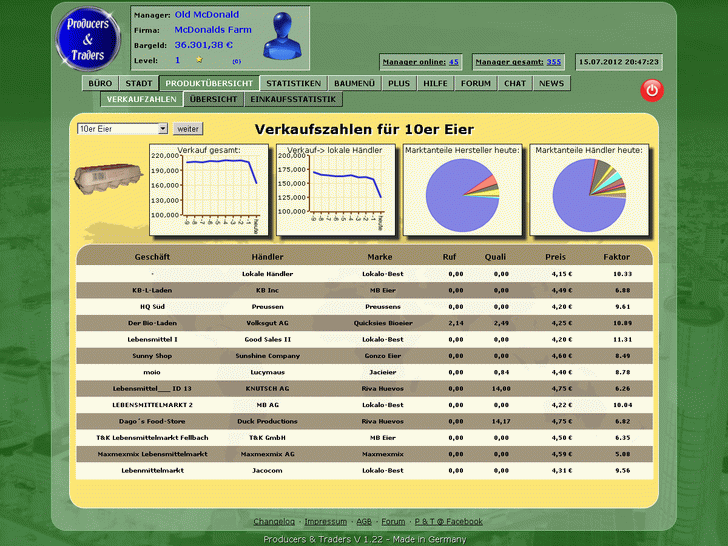Click the Gonzo Eier brand cell
The height and width of the screenshot is (546, 728).
pos(383,356)
